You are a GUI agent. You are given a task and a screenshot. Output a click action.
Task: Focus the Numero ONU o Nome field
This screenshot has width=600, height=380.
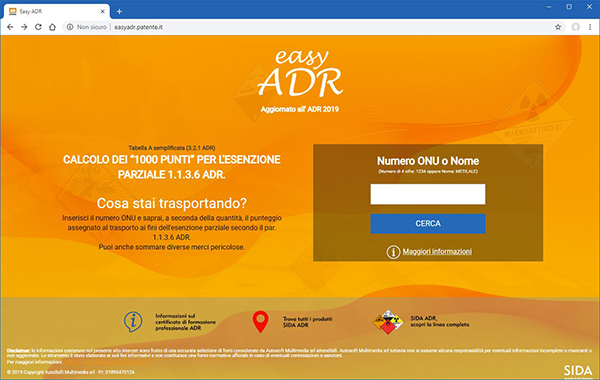point(428,194)
